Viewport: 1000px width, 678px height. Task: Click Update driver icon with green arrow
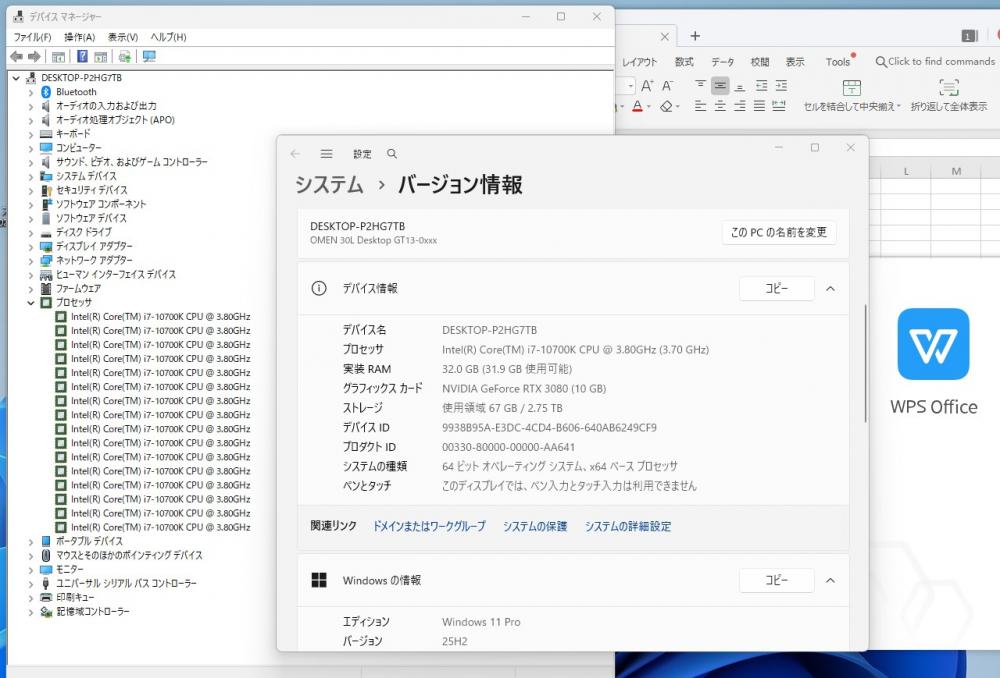(124, 57)
